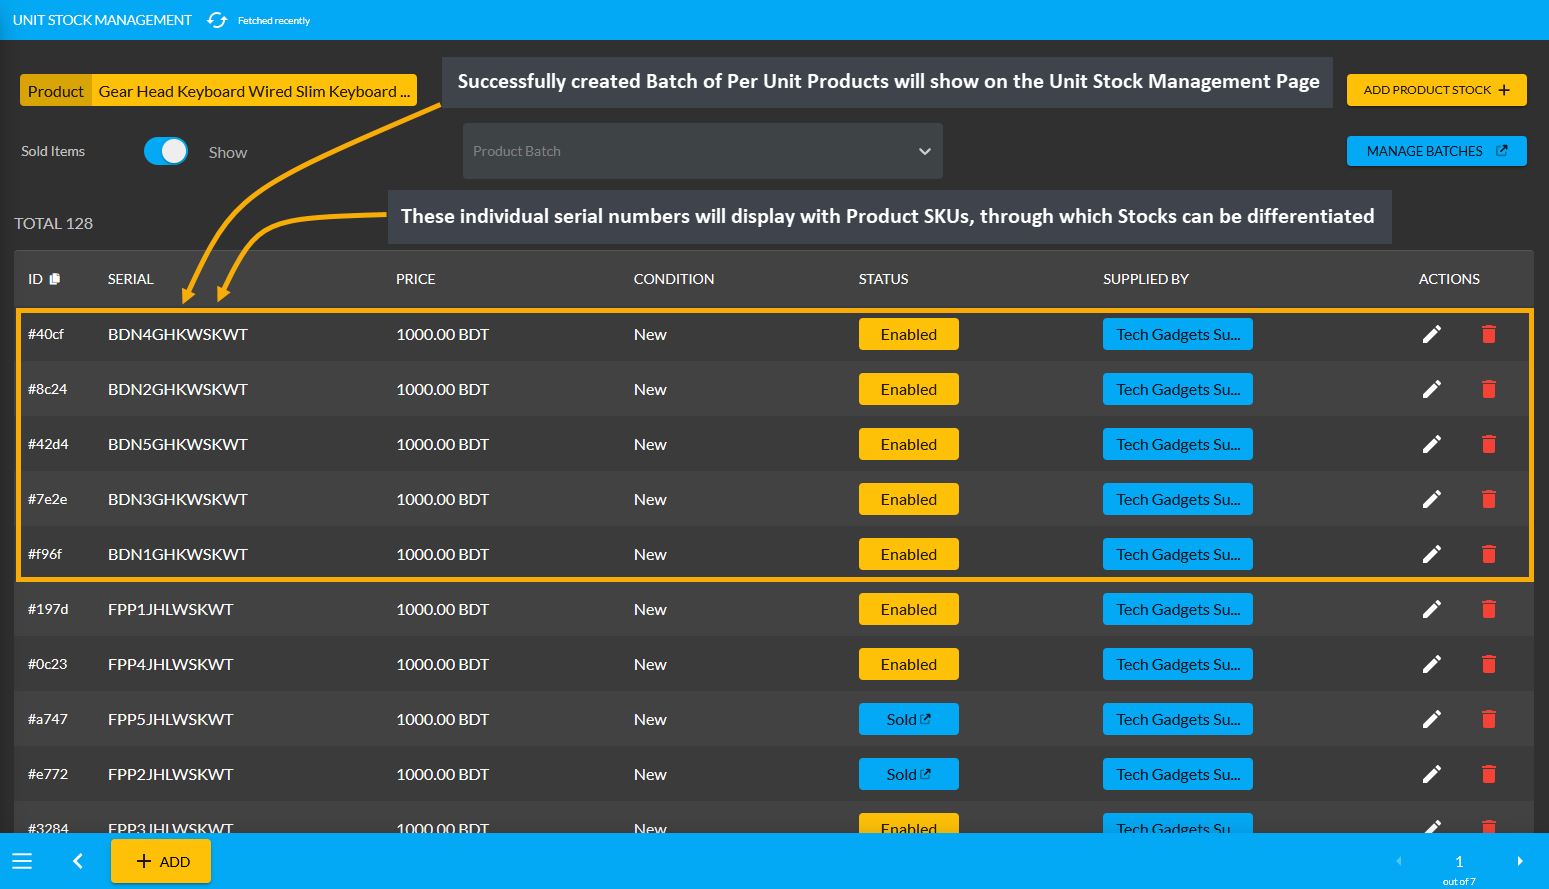Click the ADD button in bottom bar
This screenshot has width=1549, height=889.
coord(161,861)
